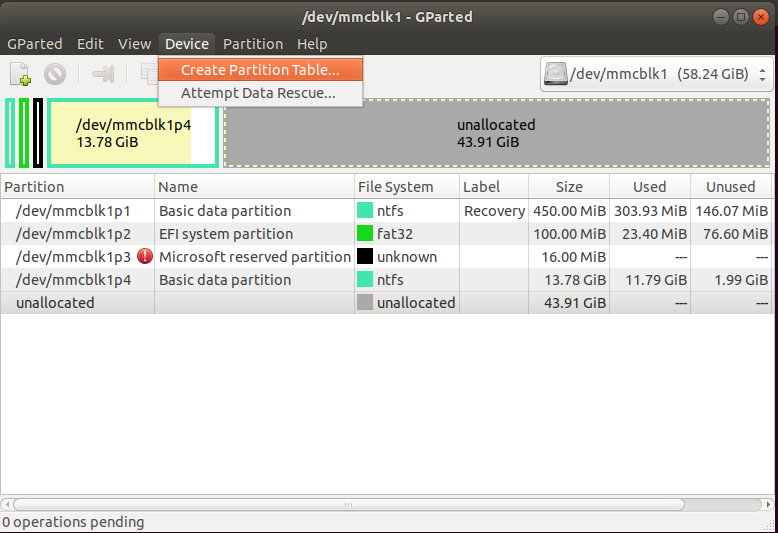Close the open Device menu
Image resolution: width=778 pixels, height=533 pixels.
click(187, 44)
